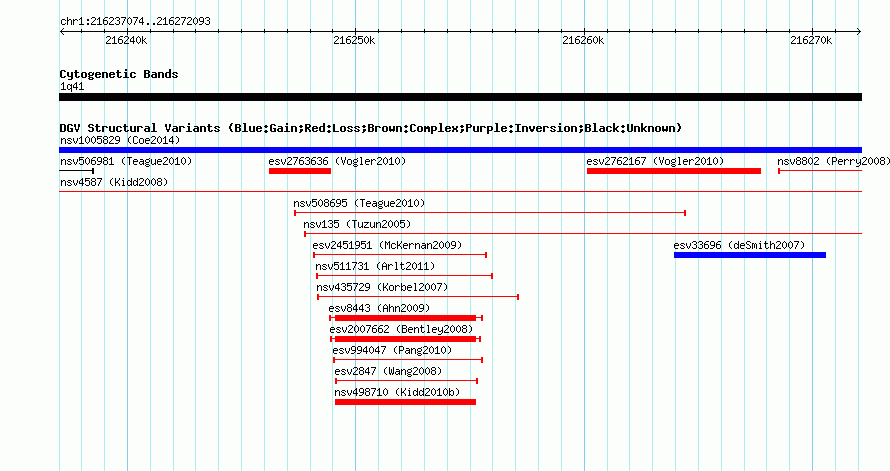
Task: Select the chr1:216237074..216272093 region text
Action: tap(135, 21)
